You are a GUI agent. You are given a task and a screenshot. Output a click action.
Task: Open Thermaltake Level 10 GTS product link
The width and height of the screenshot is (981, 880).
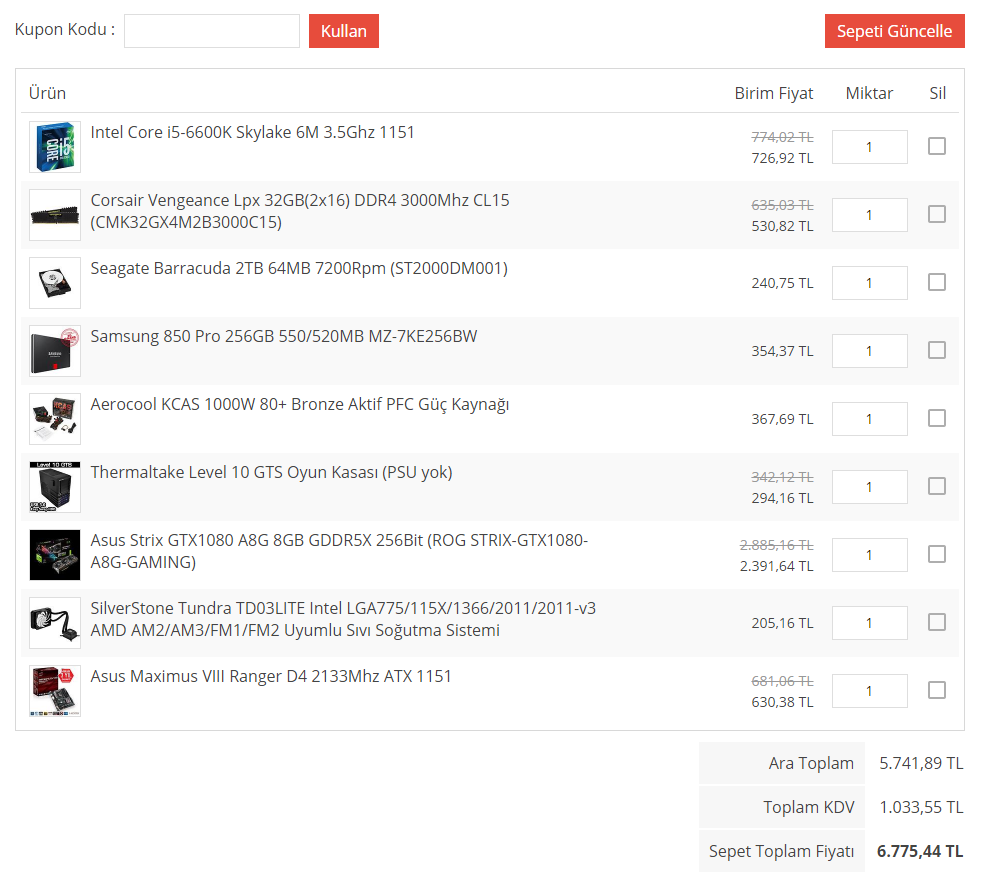pyautogui.click(x=271, y=472)
